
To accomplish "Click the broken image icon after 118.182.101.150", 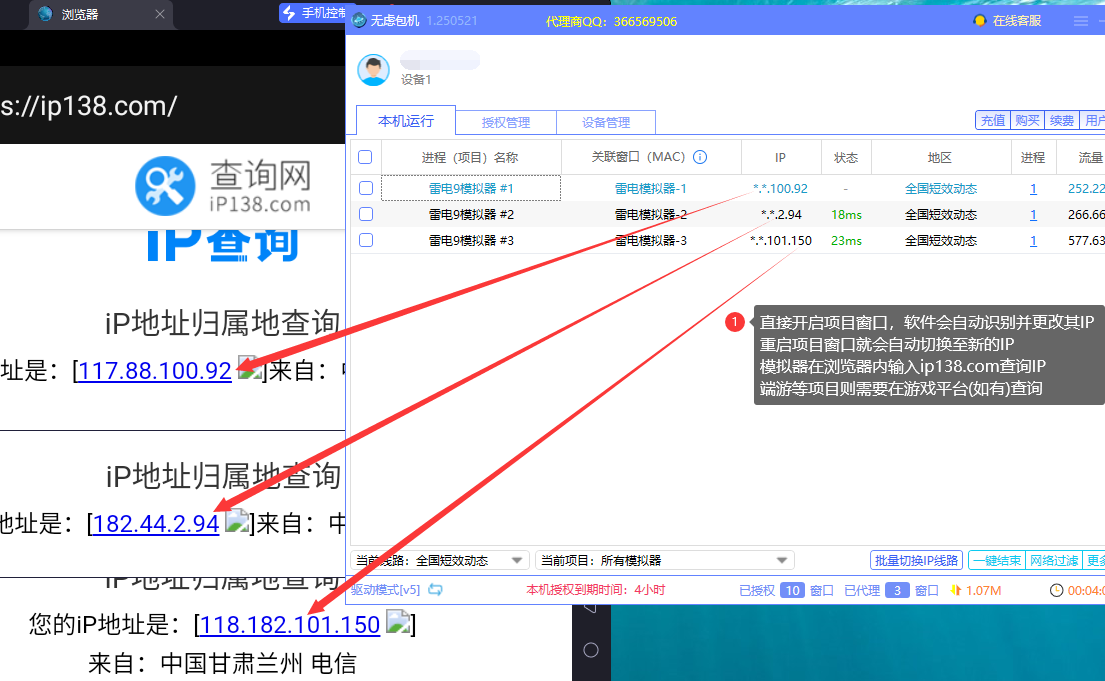I will [x=398, y=622].
